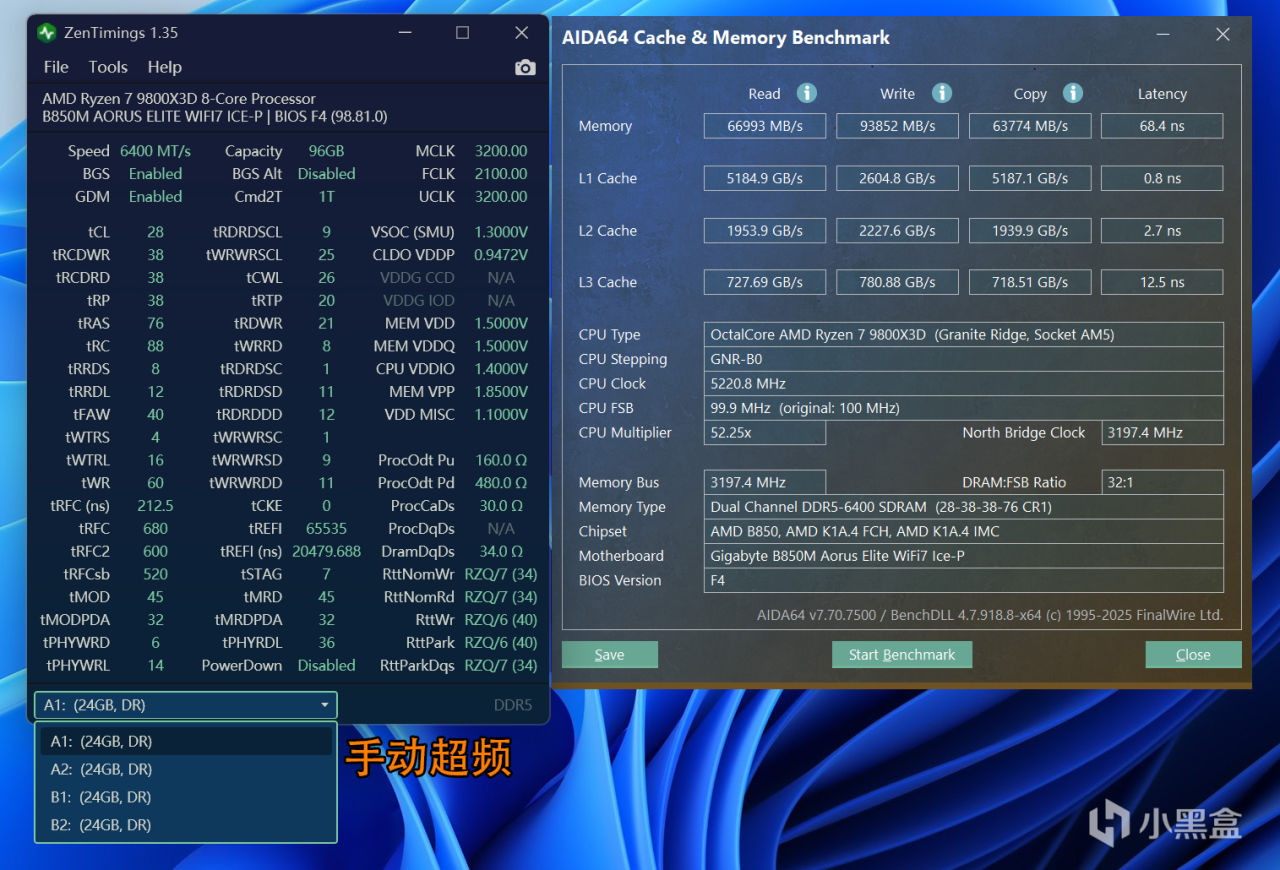Click the L1 Cache Write value 2604.8 GB/s

897,178
